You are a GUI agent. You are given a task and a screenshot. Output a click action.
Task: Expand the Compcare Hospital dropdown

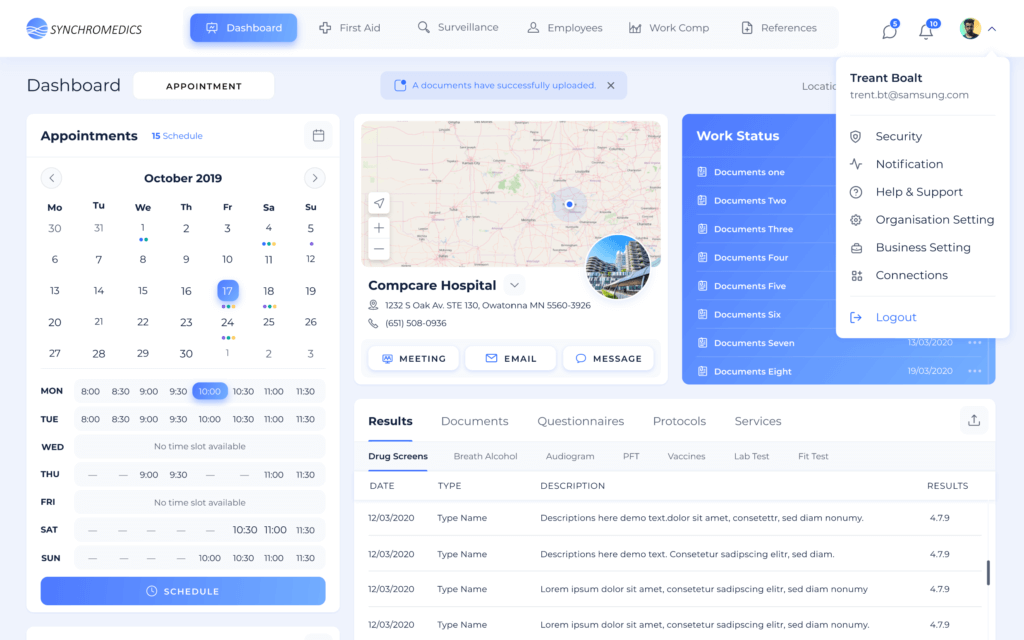click(x=514, y=285)
